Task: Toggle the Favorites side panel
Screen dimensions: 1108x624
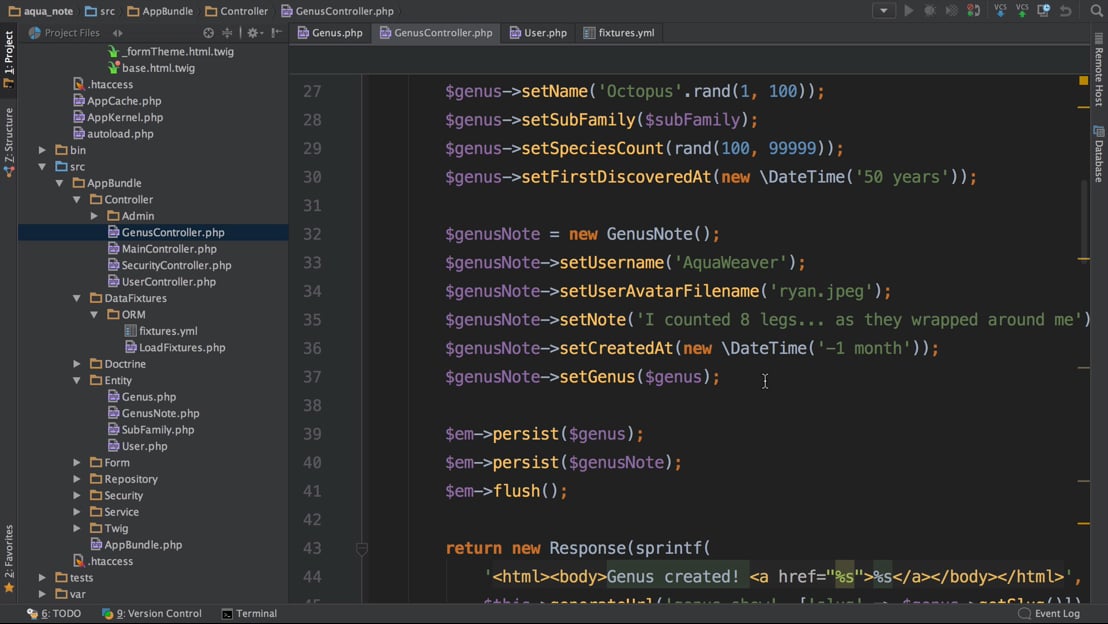Action: (x=9, y=558)
